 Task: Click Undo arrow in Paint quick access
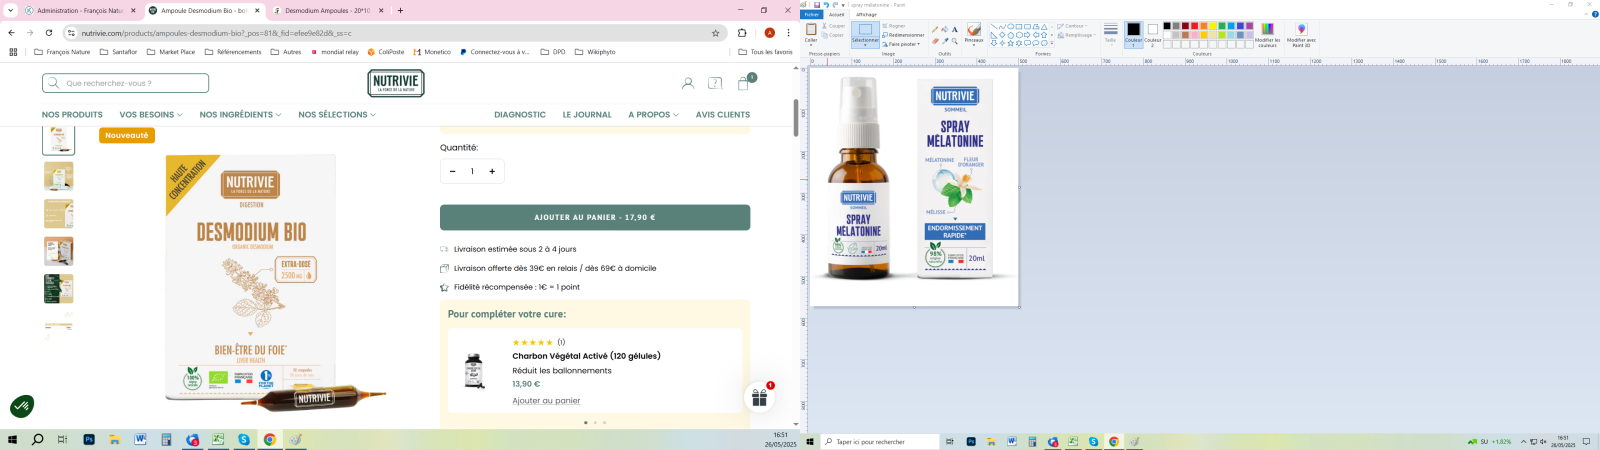[x=826, y=5]
